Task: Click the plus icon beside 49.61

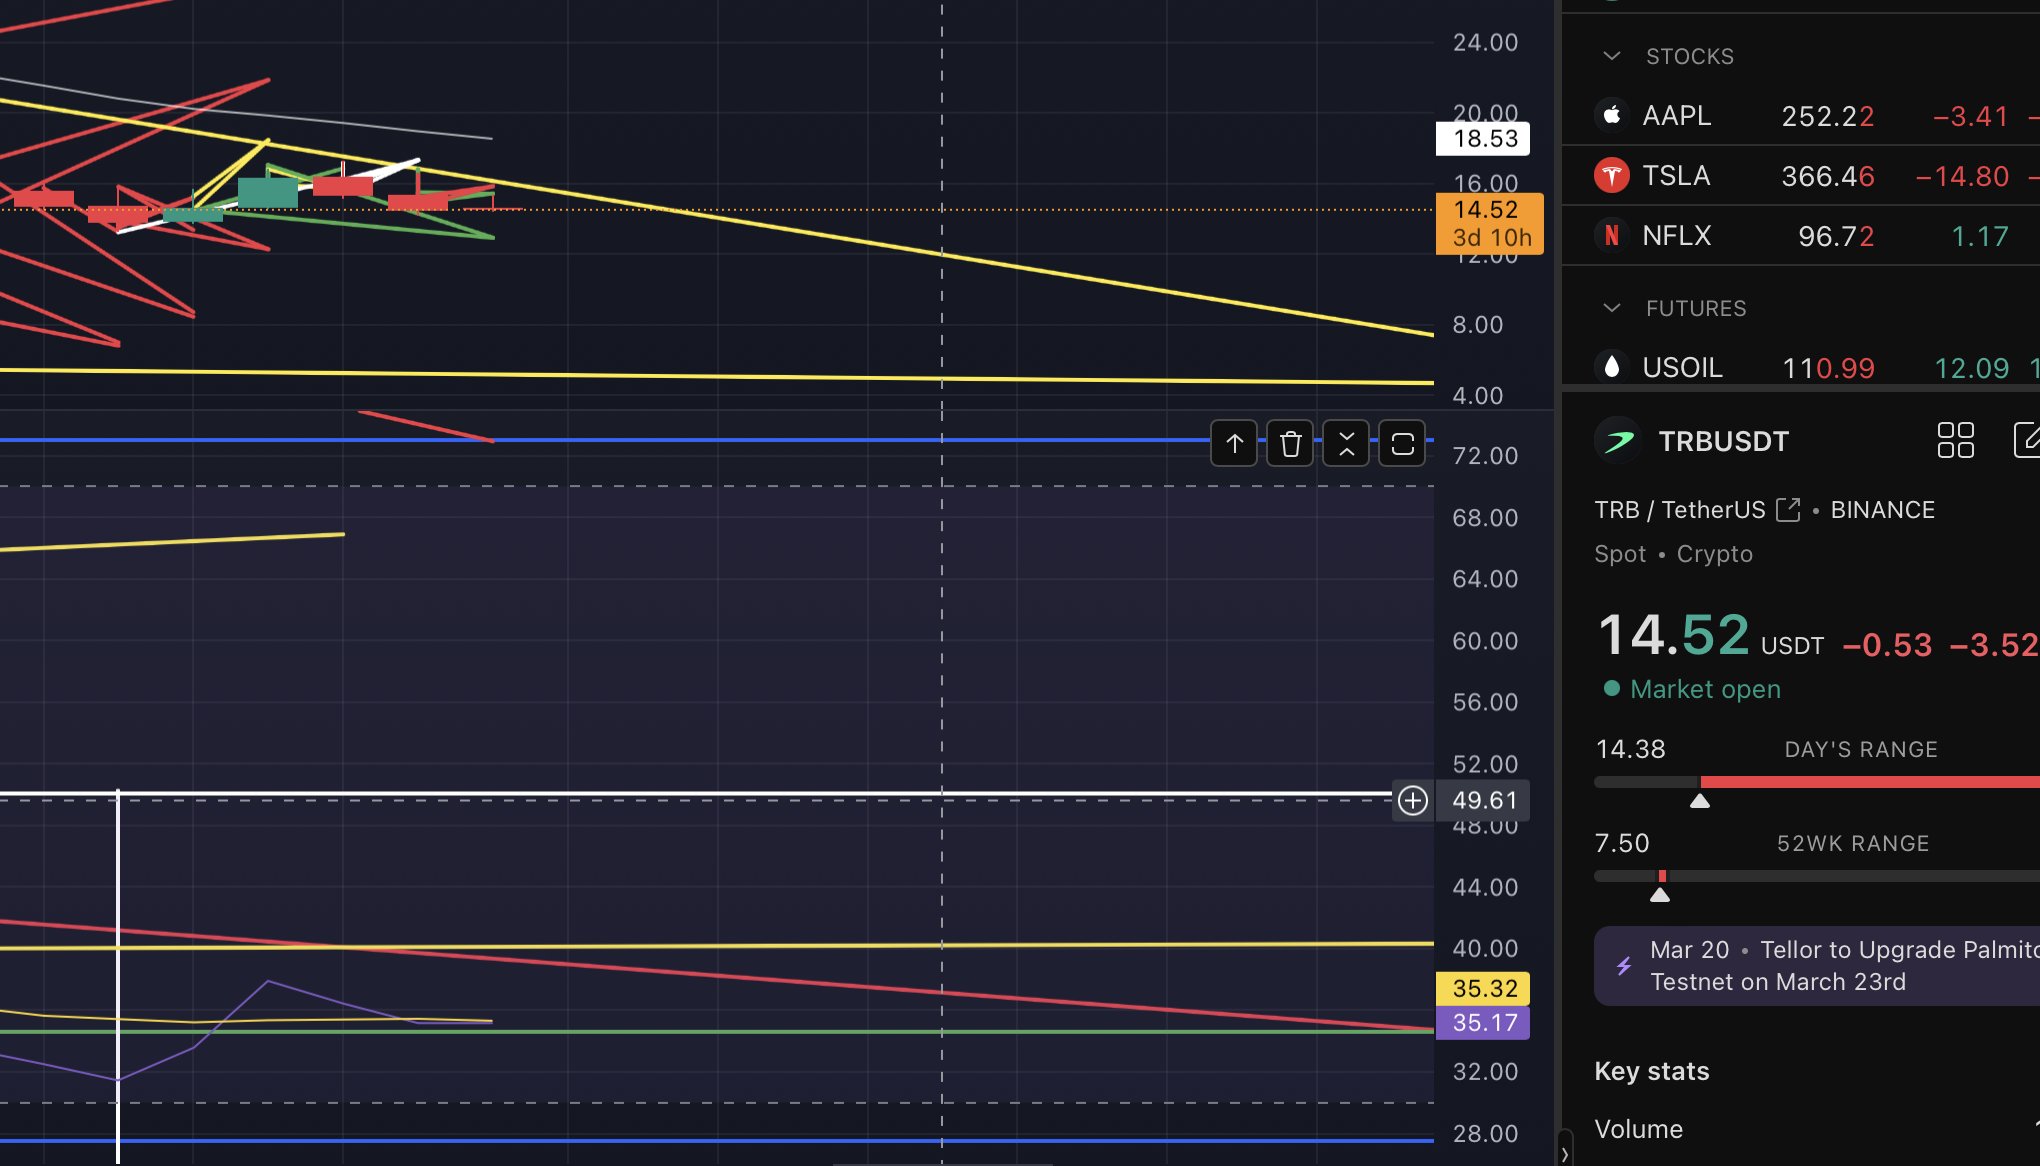Action: tap(1412, 800)
